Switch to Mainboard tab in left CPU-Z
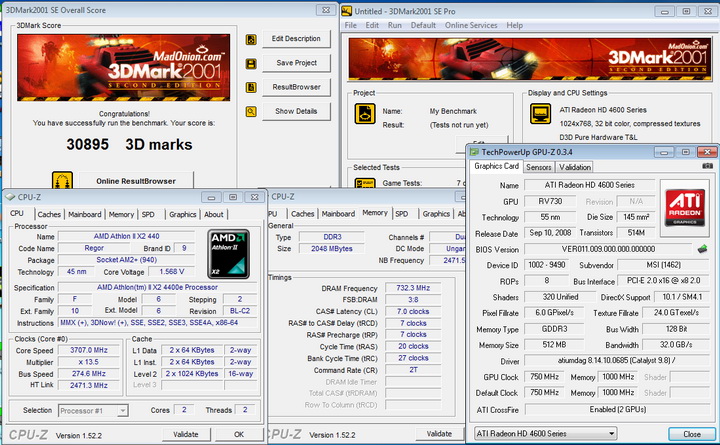The height and width of the screenshot is (445, 720). 84,214
